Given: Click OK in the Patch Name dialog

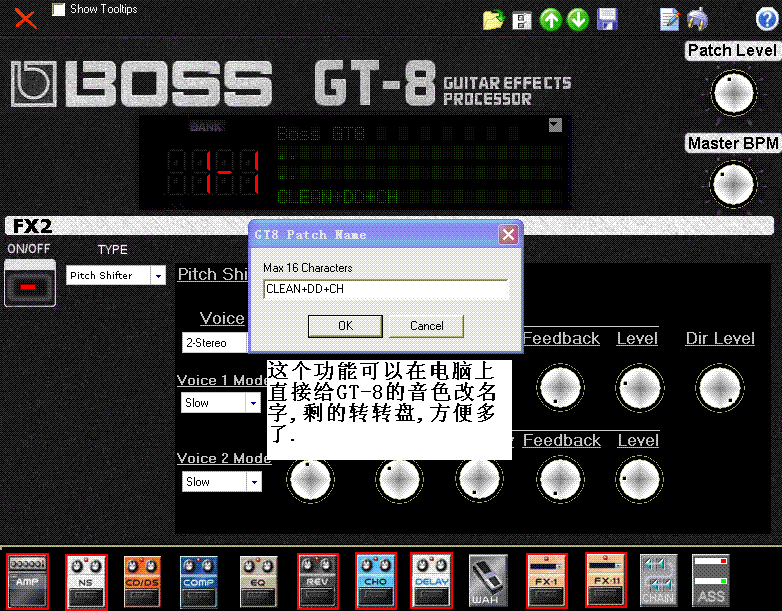Looking at the screenshot, I should coord(345,326).
